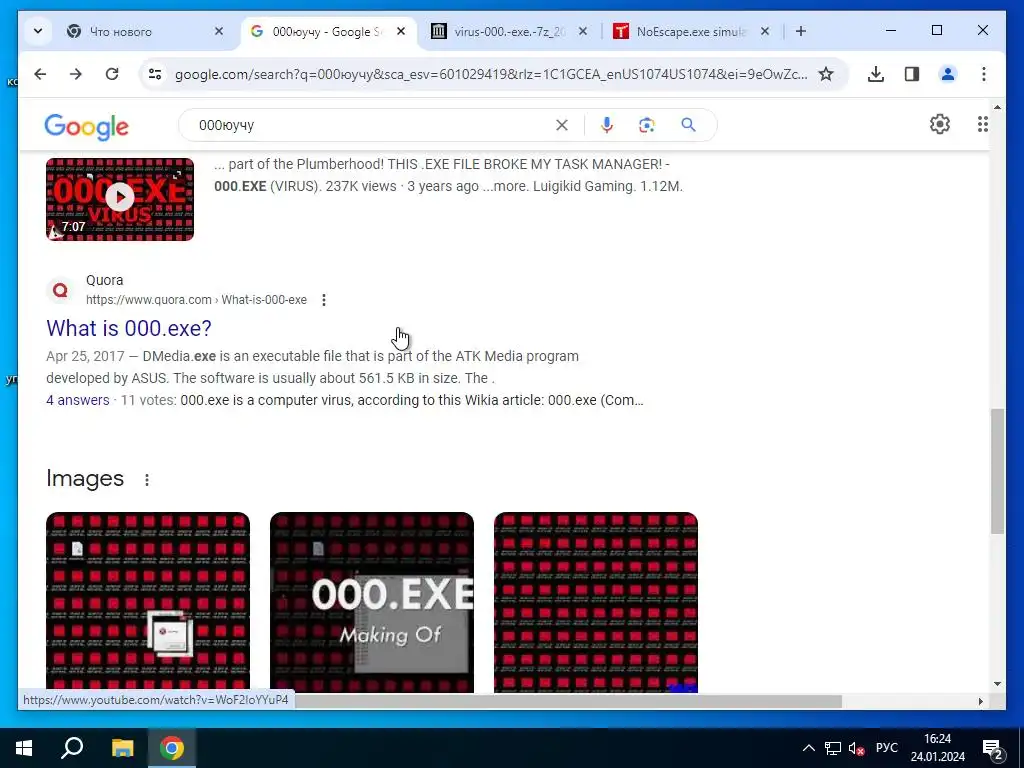
Task: Clear the search query with X
Action: point(562,125)
